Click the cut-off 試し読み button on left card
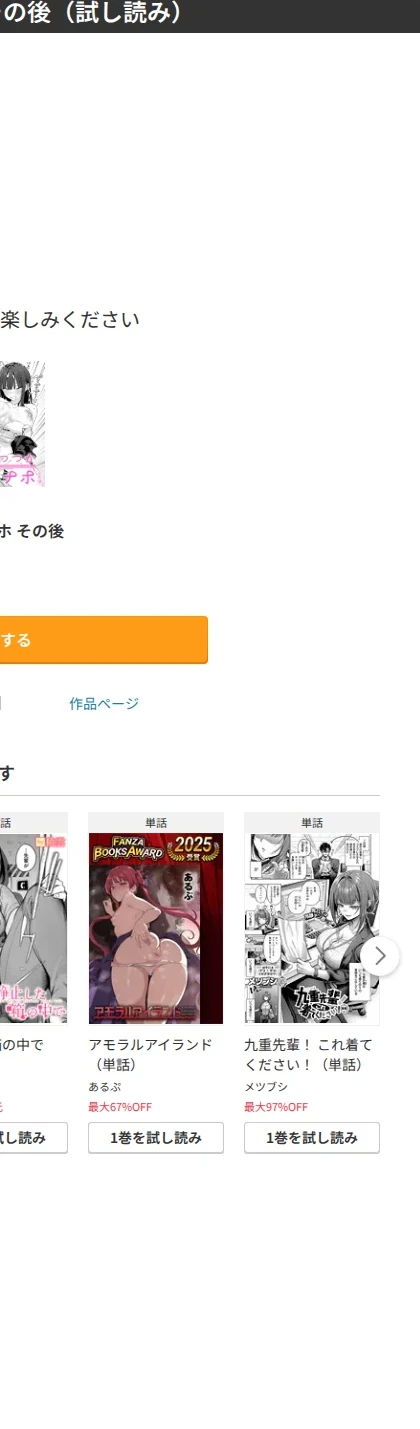This screenshot has width=420, height=1429. click(x=33, y=1138)
